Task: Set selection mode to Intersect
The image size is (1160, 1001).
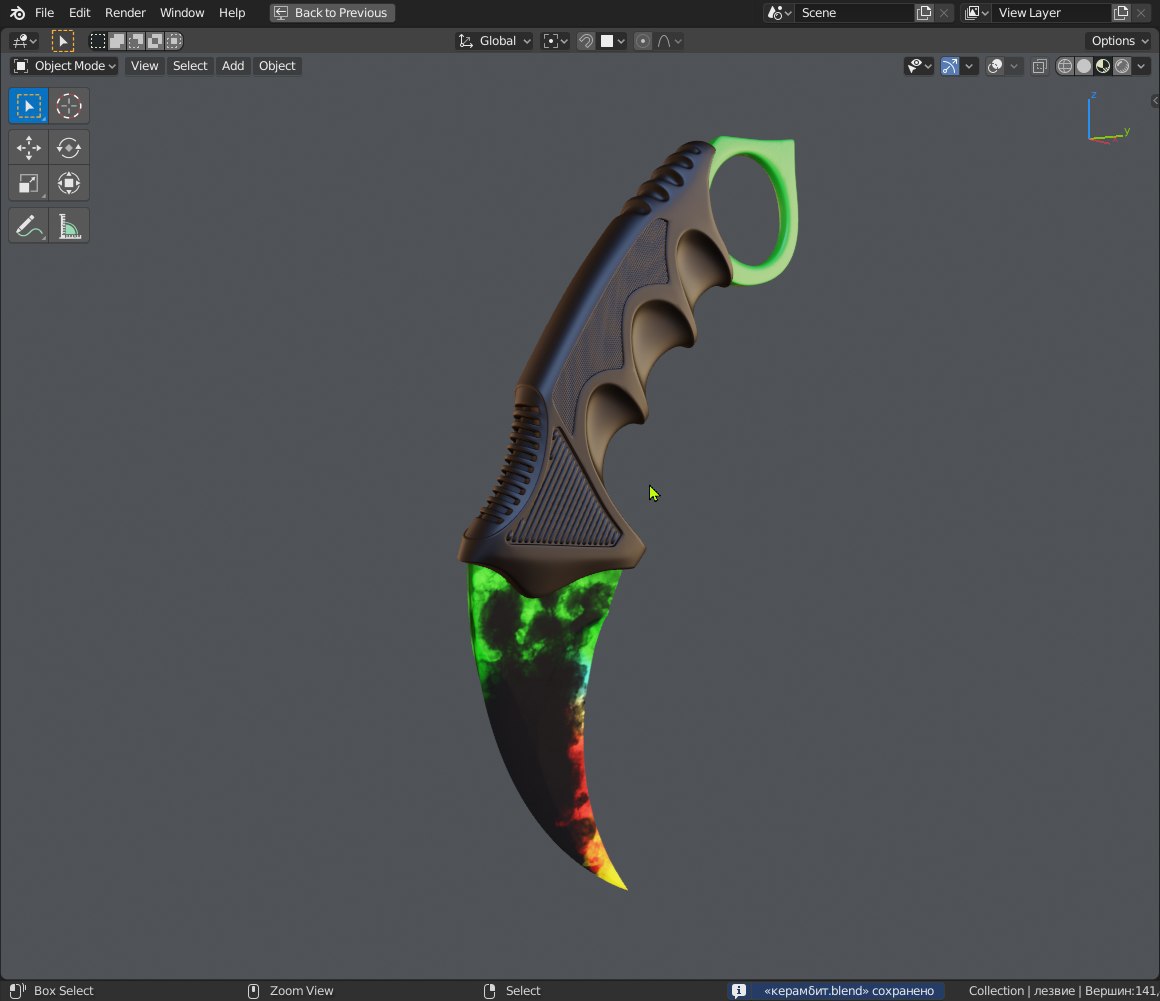Action: pyautogui.click(x=174, y=41)
